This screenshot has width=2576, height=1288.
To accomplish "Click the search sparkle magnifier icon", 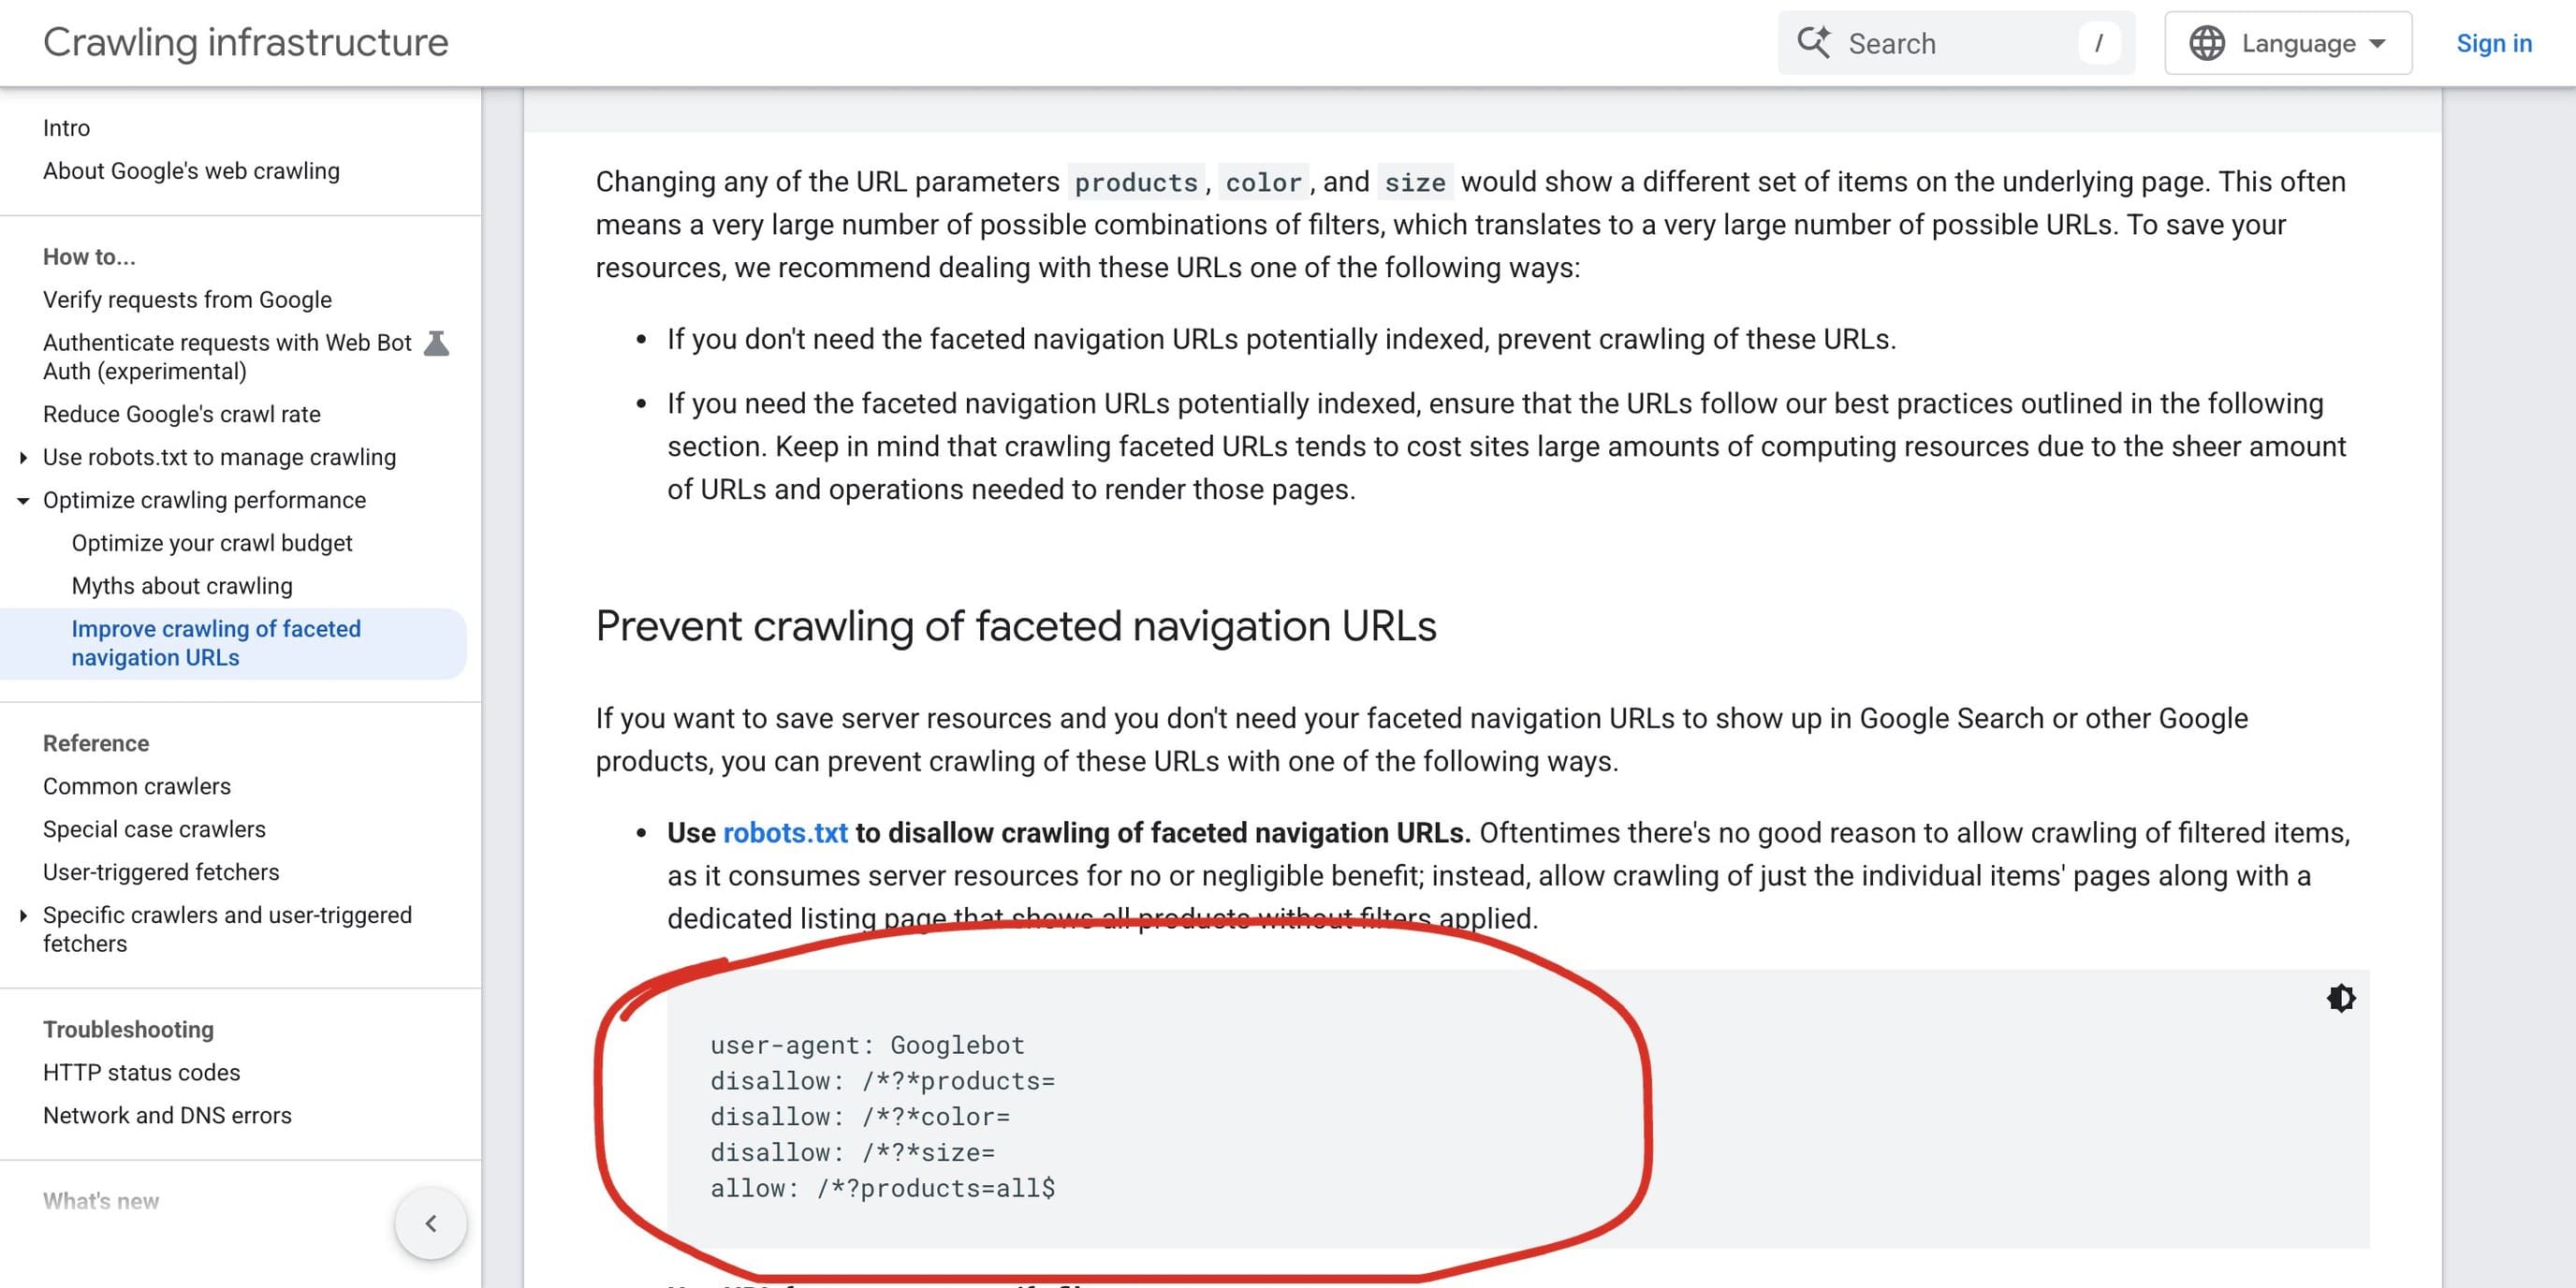I will click(x=1814, y=42).
